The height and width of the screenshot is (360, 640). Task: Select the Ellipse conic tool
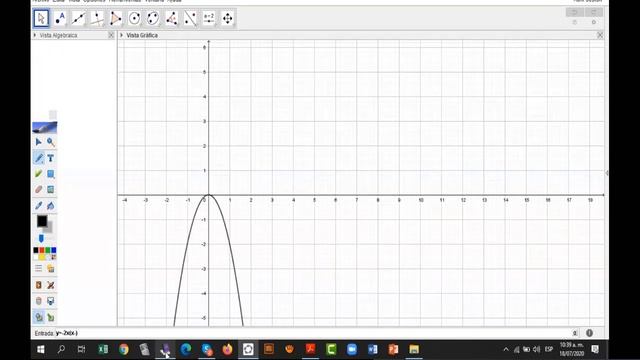pyautogui.click(x=153, y=18)
